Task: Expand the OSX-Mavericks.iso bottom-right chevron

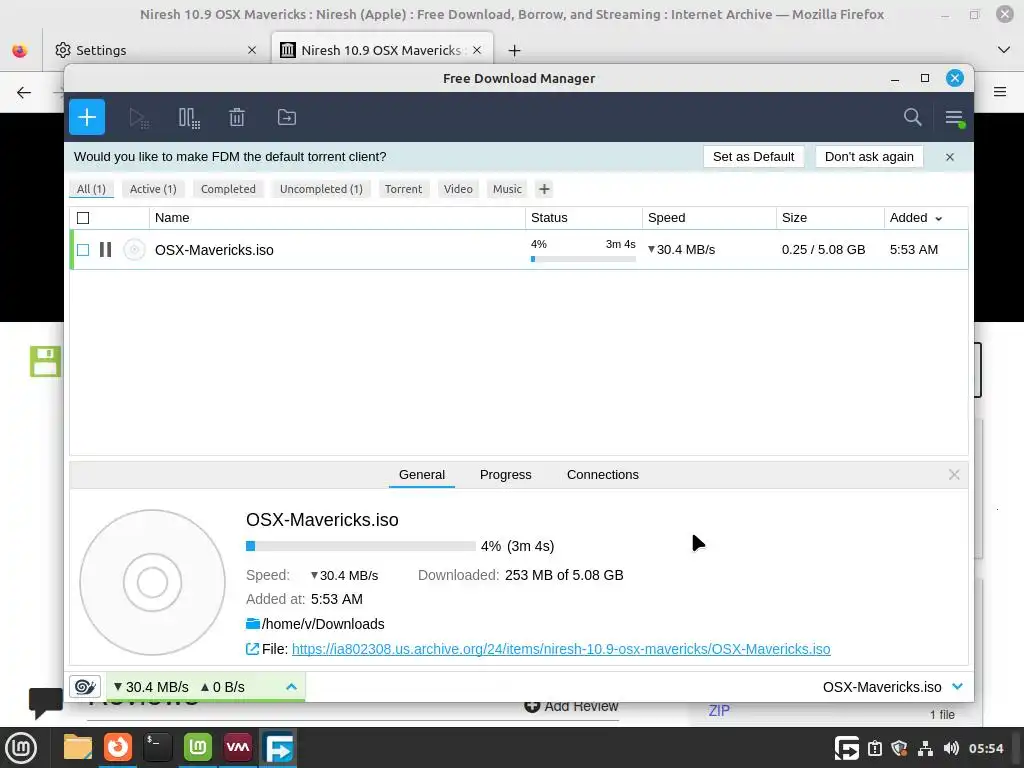Action: pyautogui.click(x=957, y=687)
